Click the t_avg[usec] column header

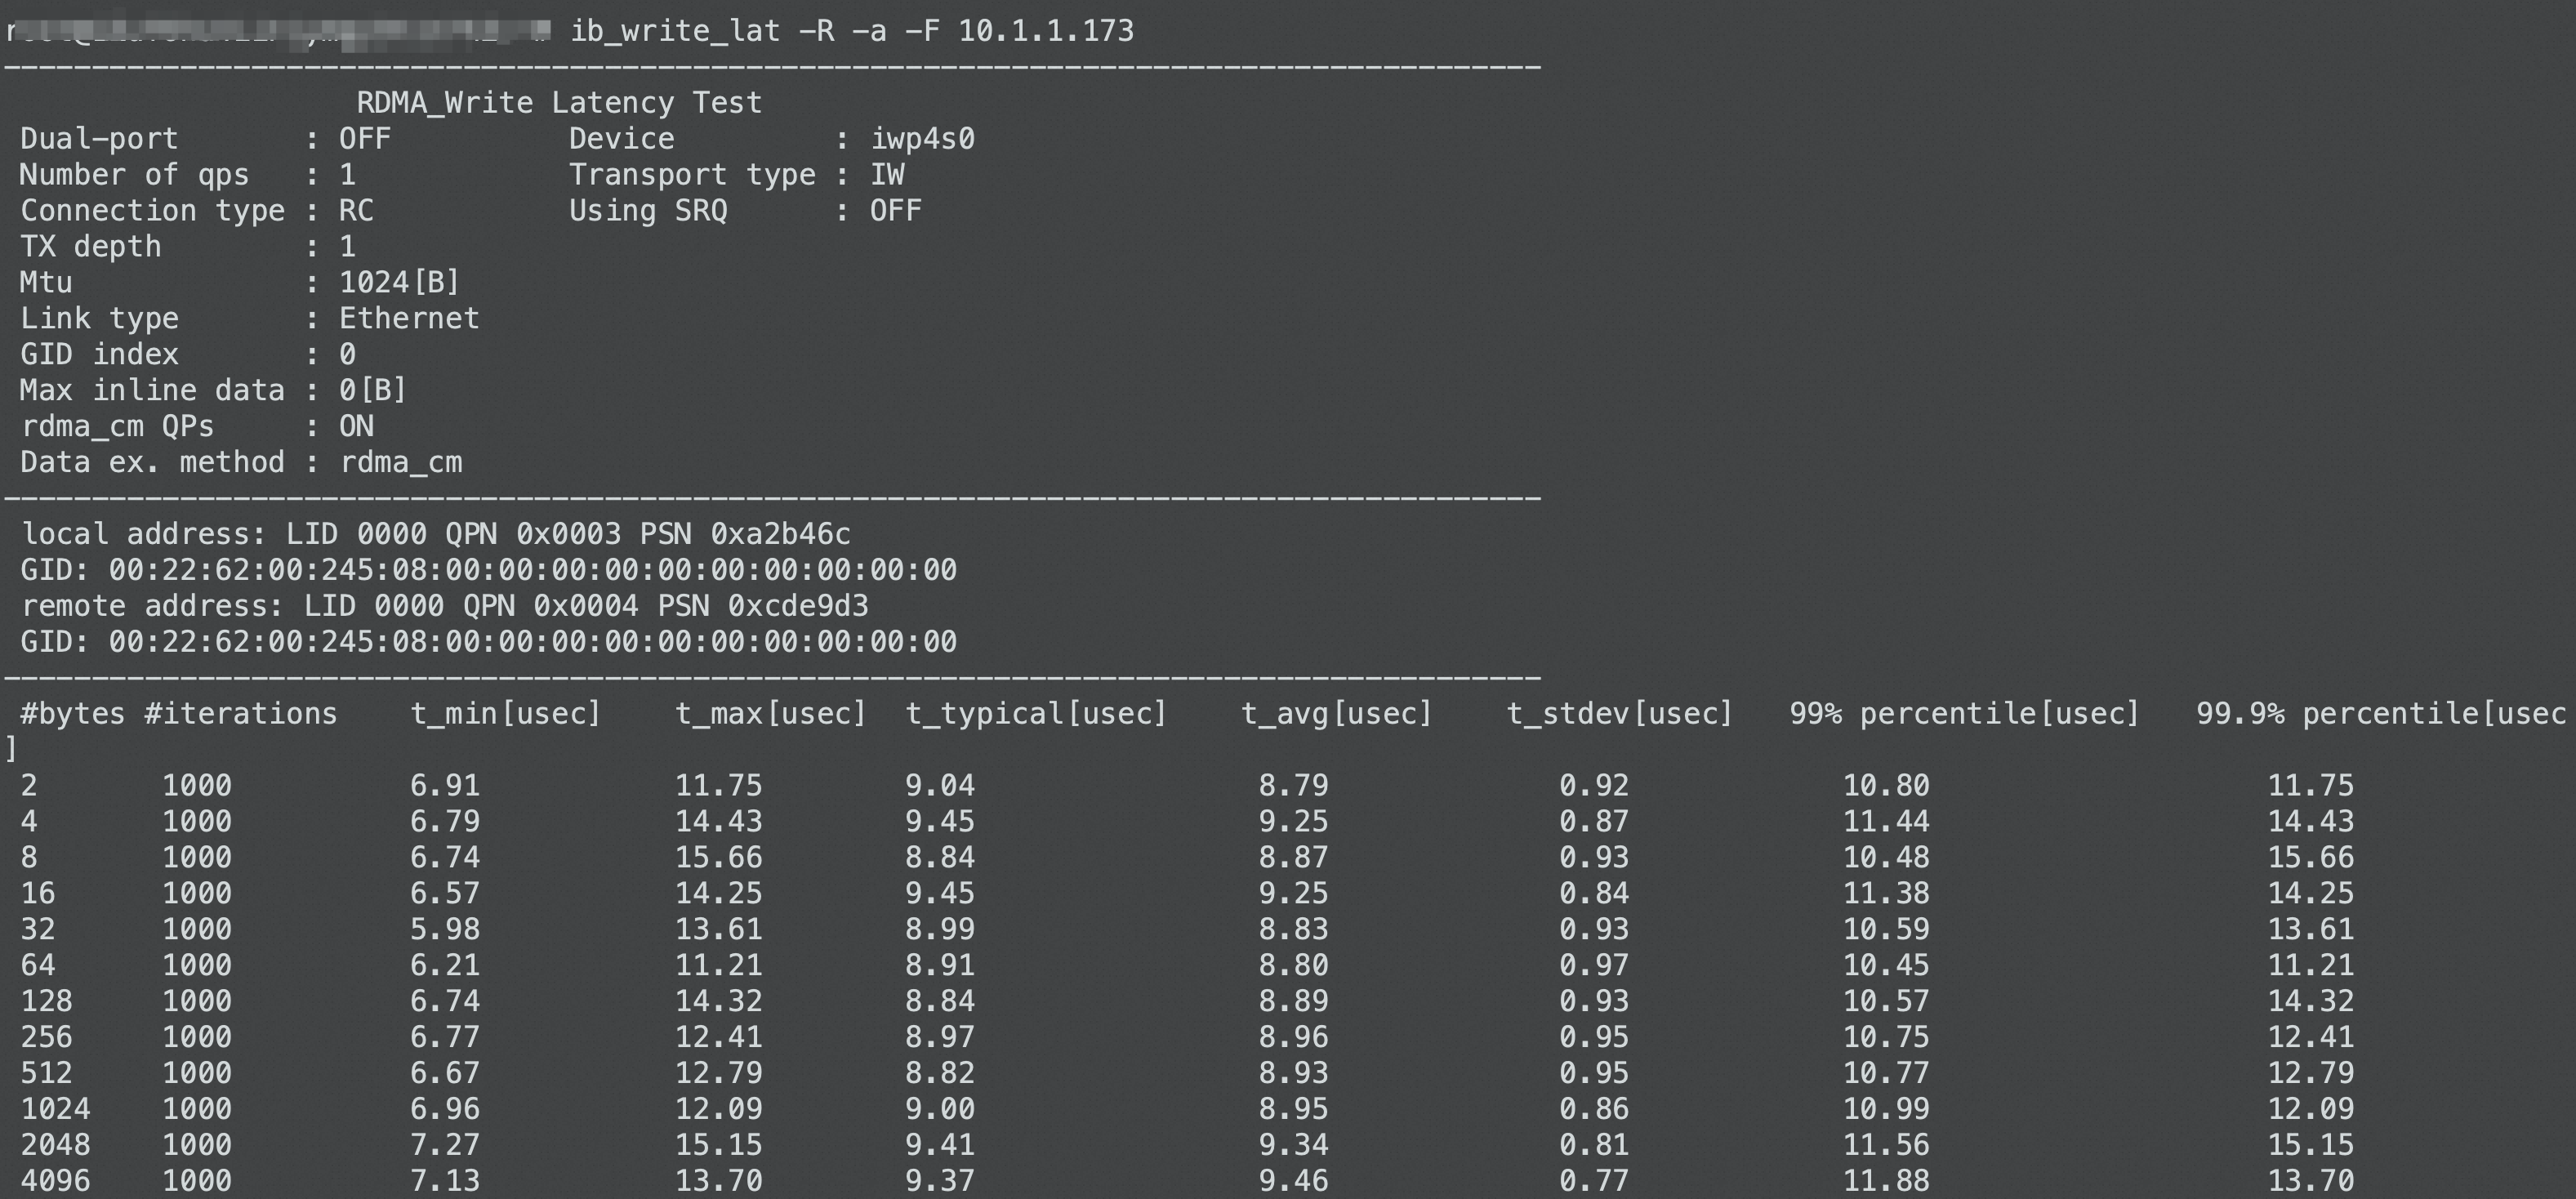click(1337, 714)
